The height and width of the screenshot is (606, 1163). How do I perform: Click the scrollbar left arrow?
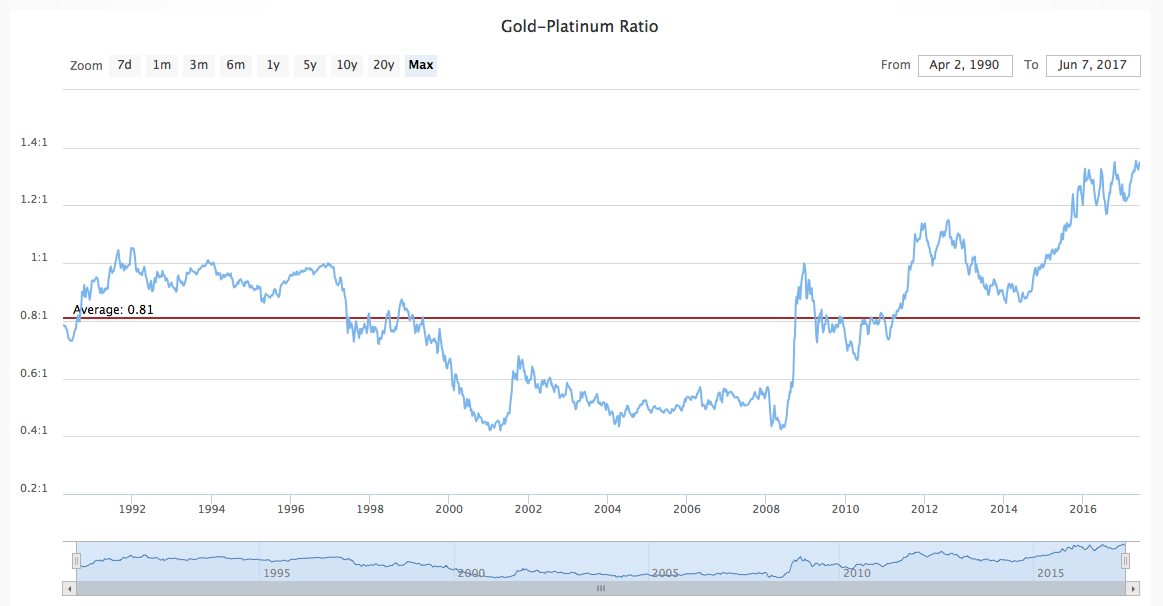pyautogui.click(x=69, y=589)
